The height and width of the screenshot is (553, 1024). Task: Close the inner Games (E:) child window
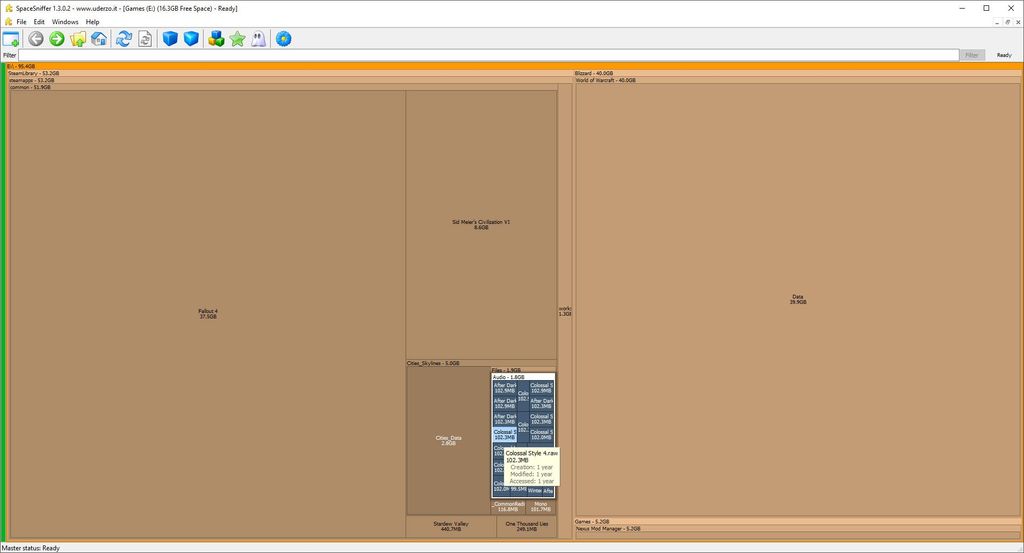pos(1017,22)
